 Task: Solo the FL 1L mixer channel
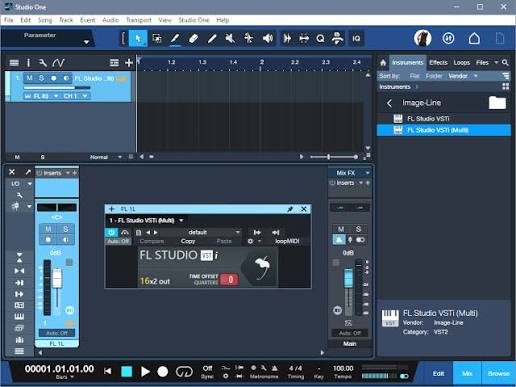[x=66, y=229]
